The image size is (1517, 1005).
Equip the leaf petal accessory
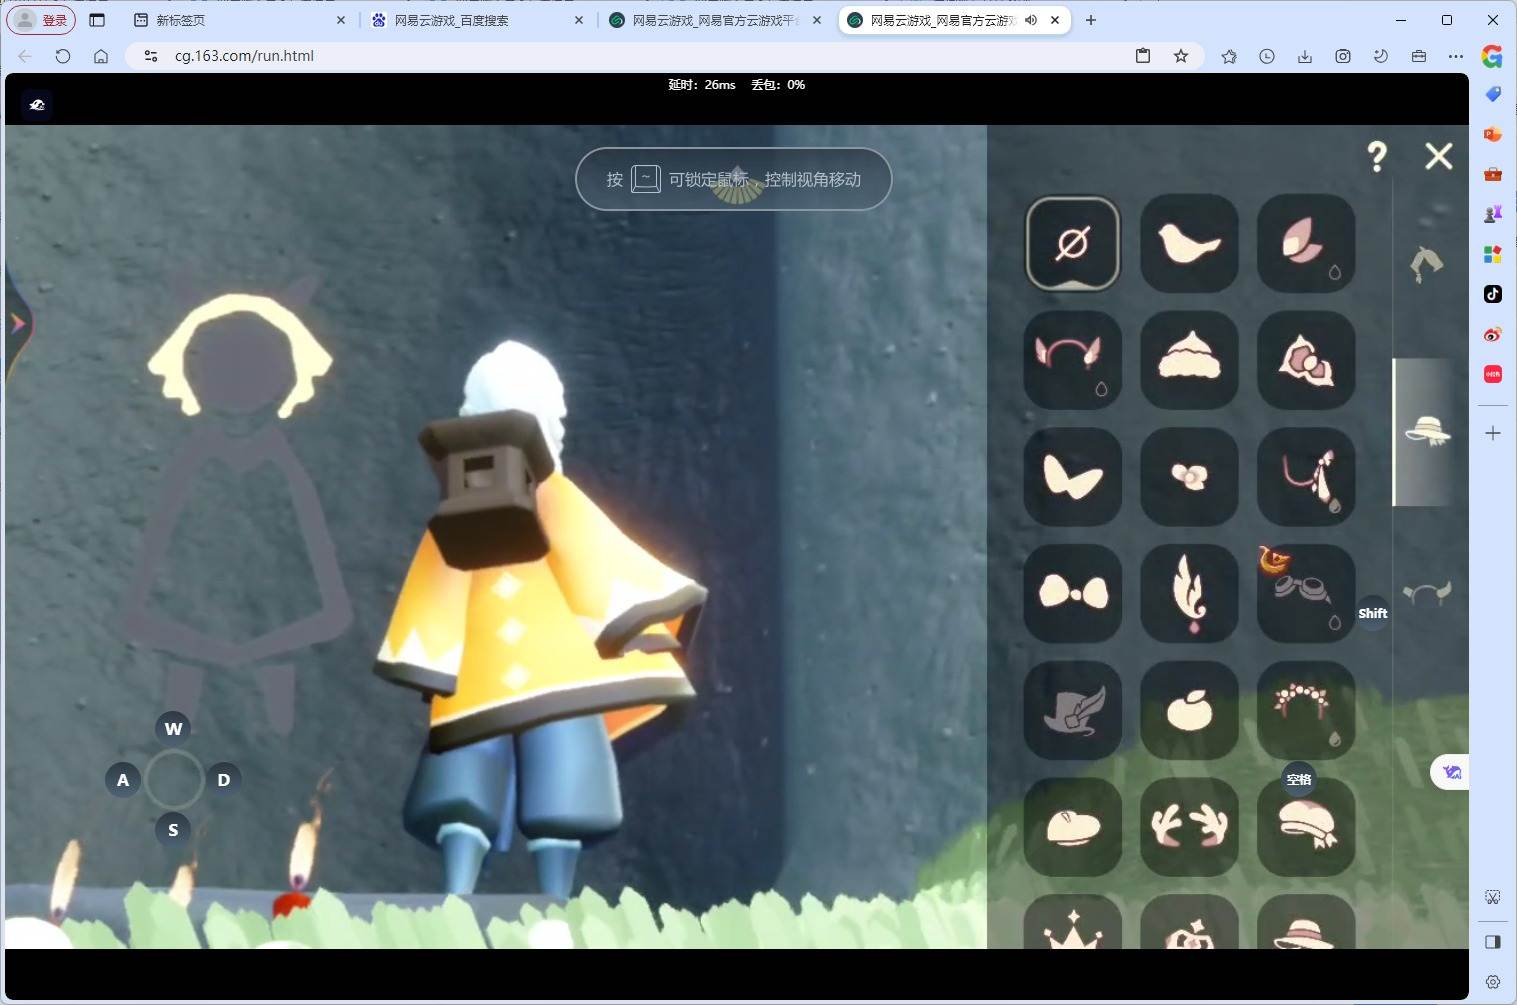(x=1306, y=243)
